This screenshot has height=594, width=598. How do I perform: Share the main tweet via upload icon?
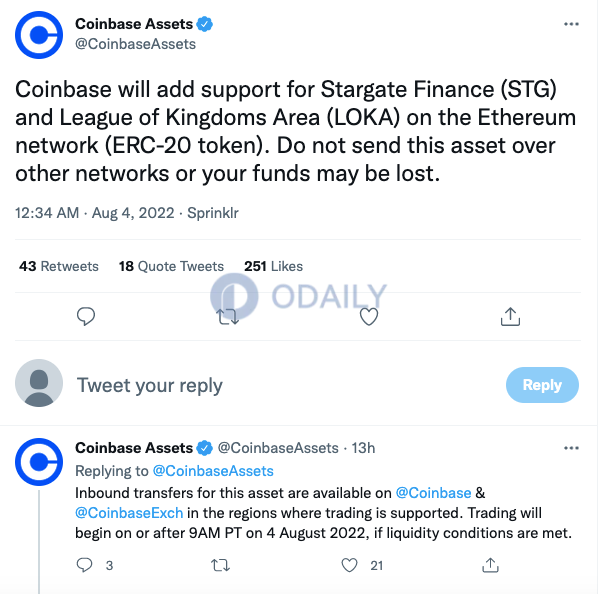click(x=510, y=316)
